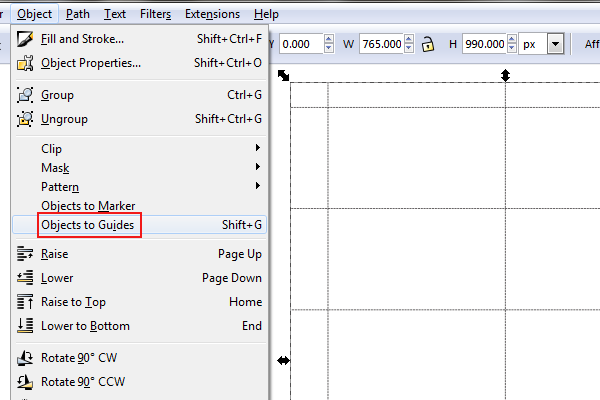Click the H height input field

point(484,44)
